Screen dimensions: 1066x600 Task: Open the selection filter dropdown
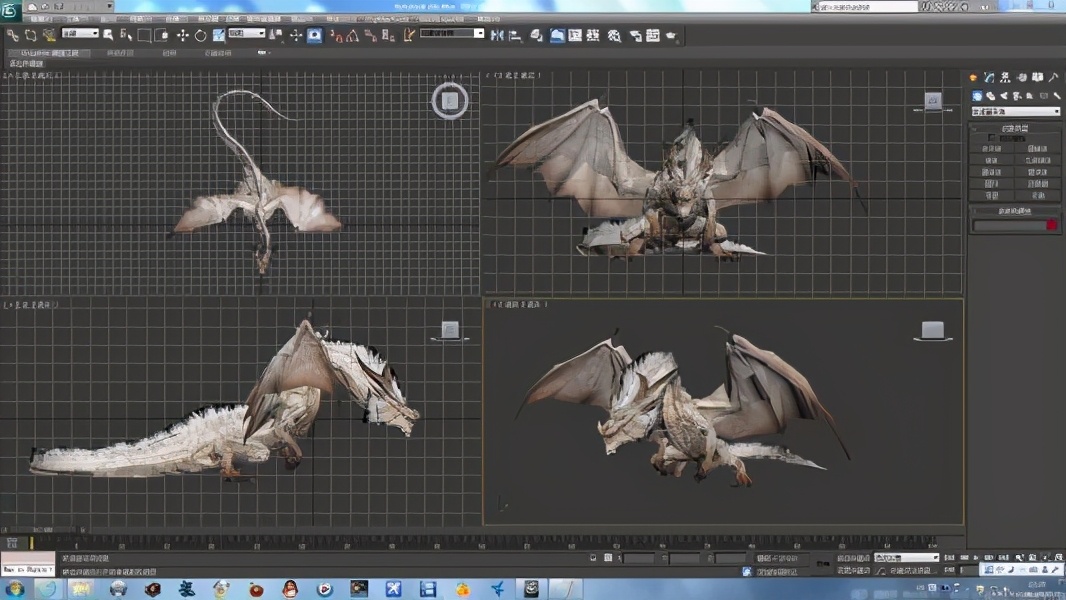(x=80, y=33)
